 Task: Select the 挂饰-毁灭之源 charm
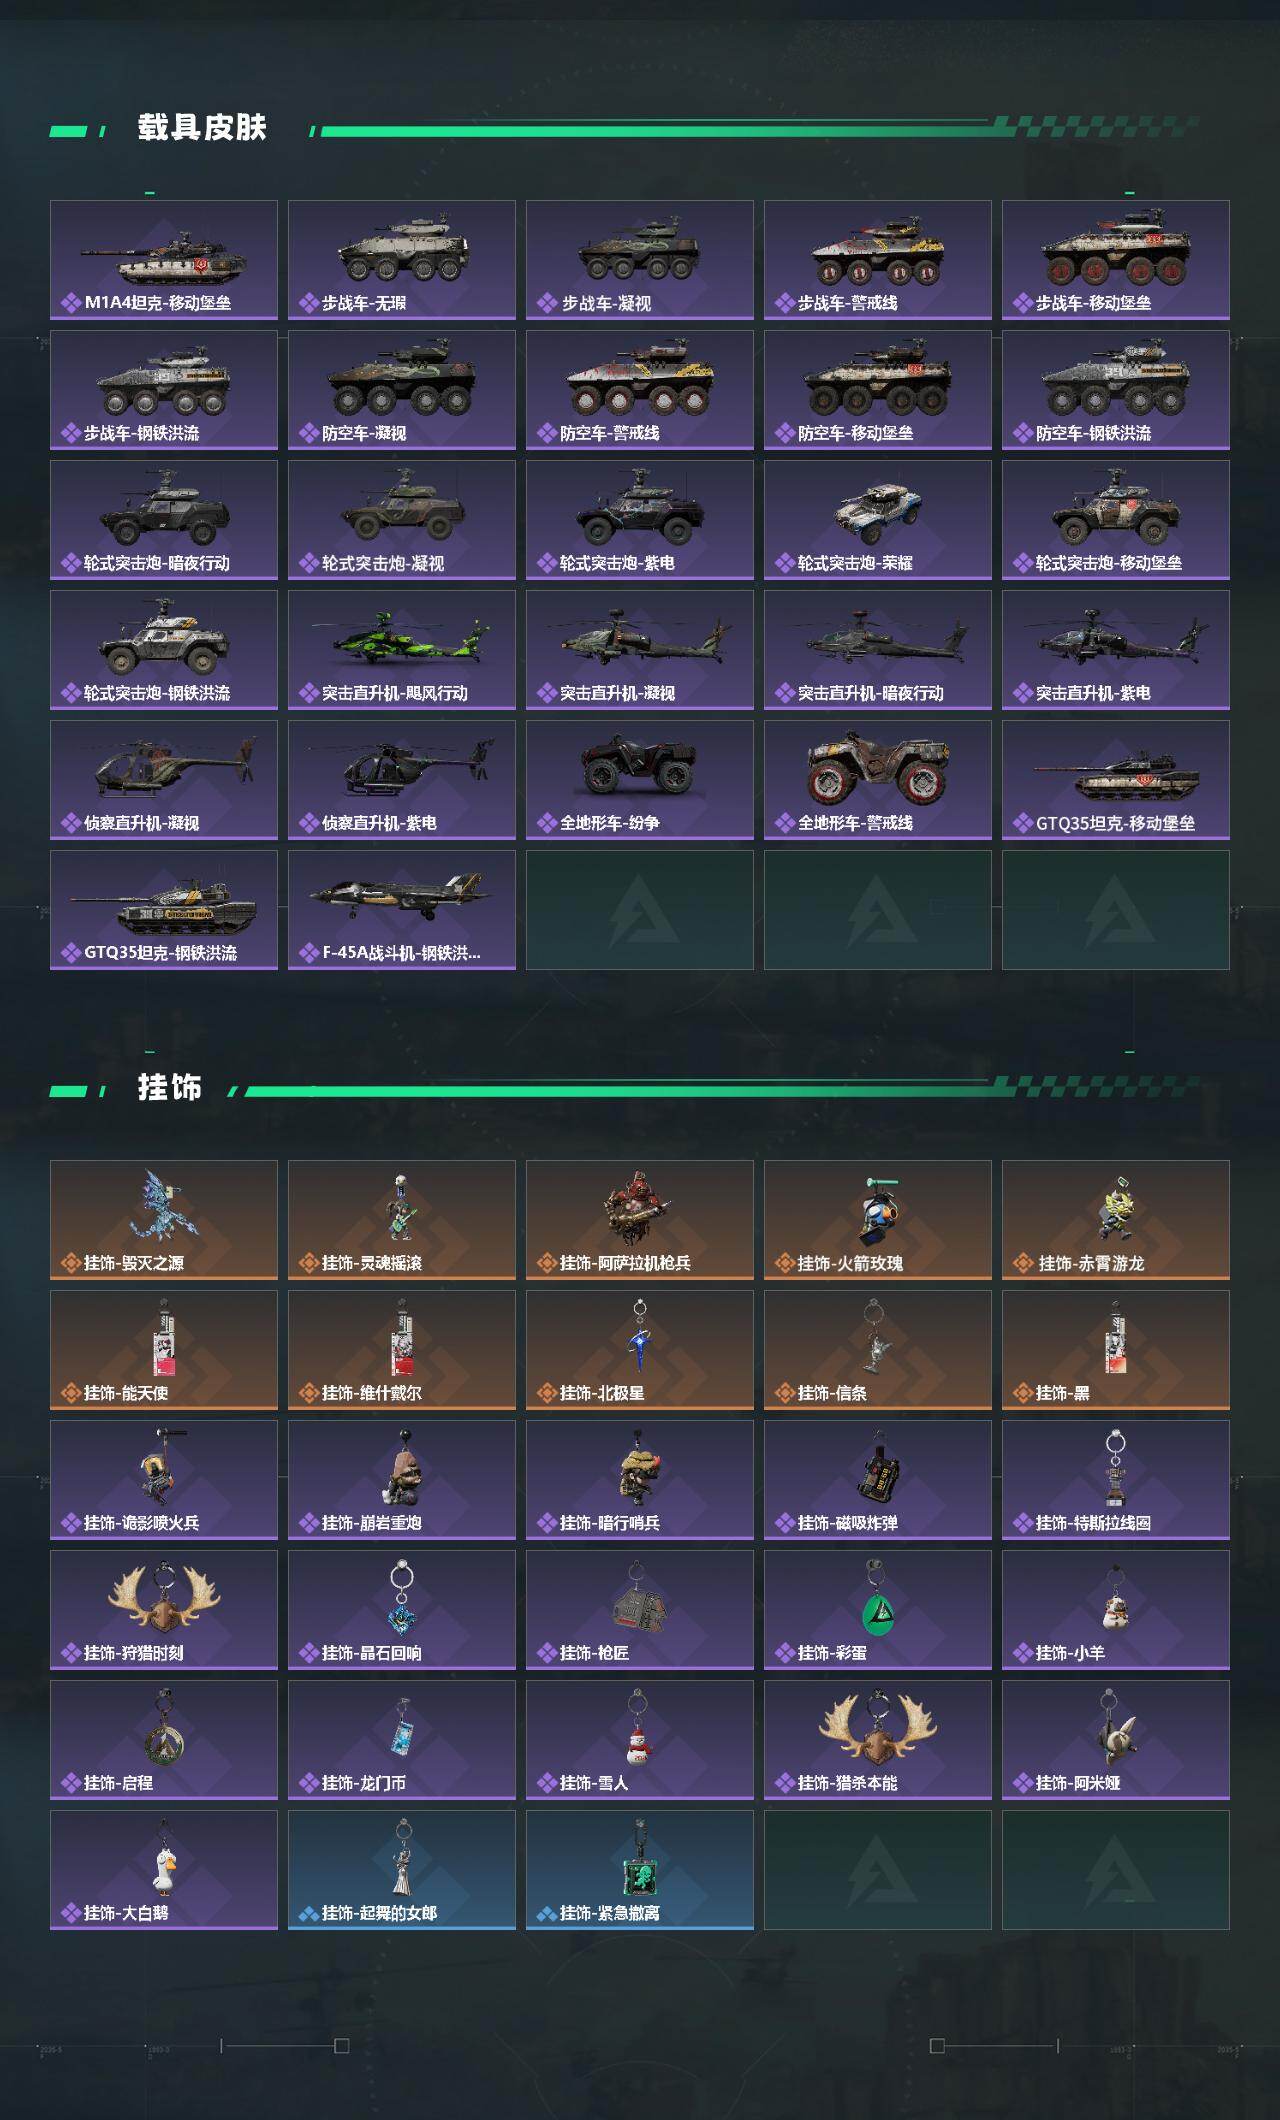(164, 1220)
